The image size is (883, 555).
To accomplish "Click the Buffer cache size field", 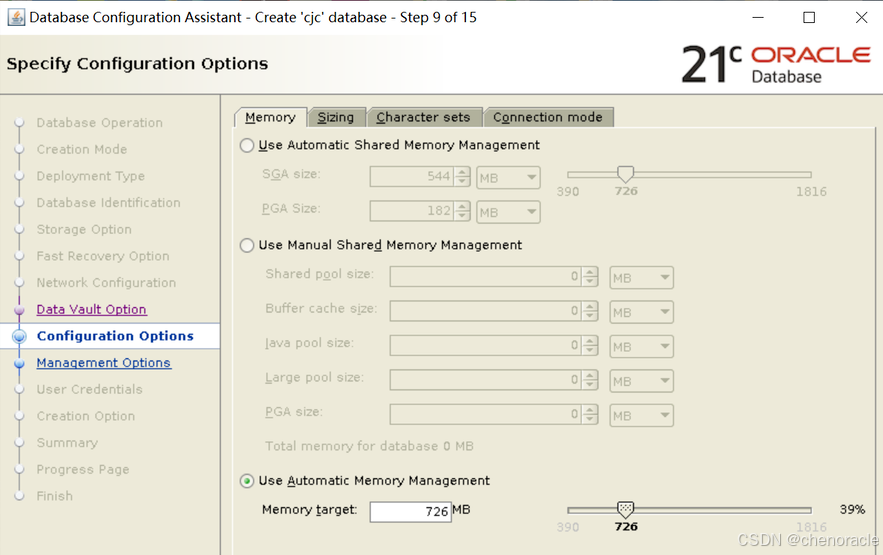I will point(486,311).
